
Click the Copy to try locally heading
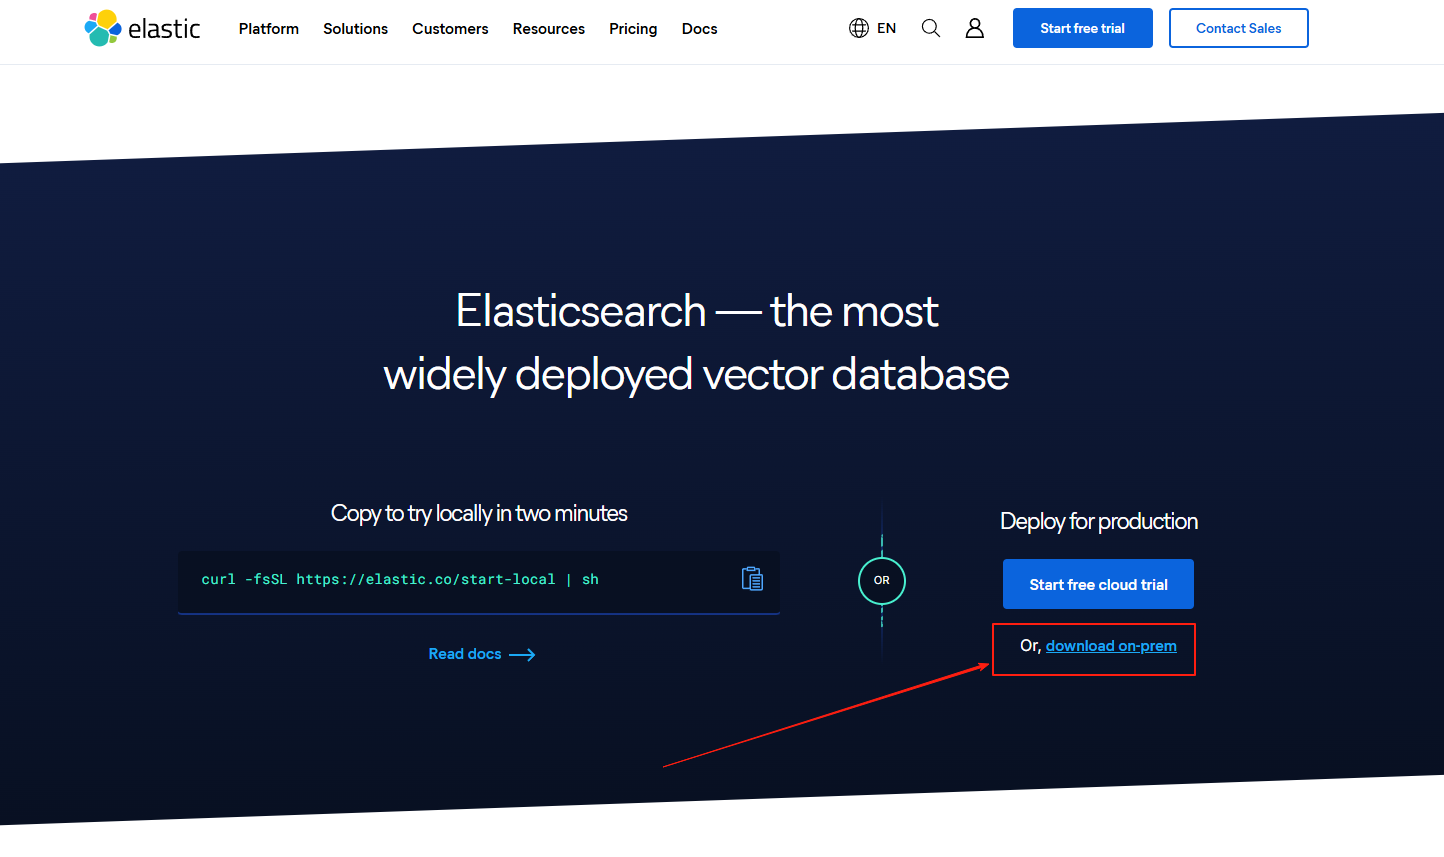(x=479, y=513)
